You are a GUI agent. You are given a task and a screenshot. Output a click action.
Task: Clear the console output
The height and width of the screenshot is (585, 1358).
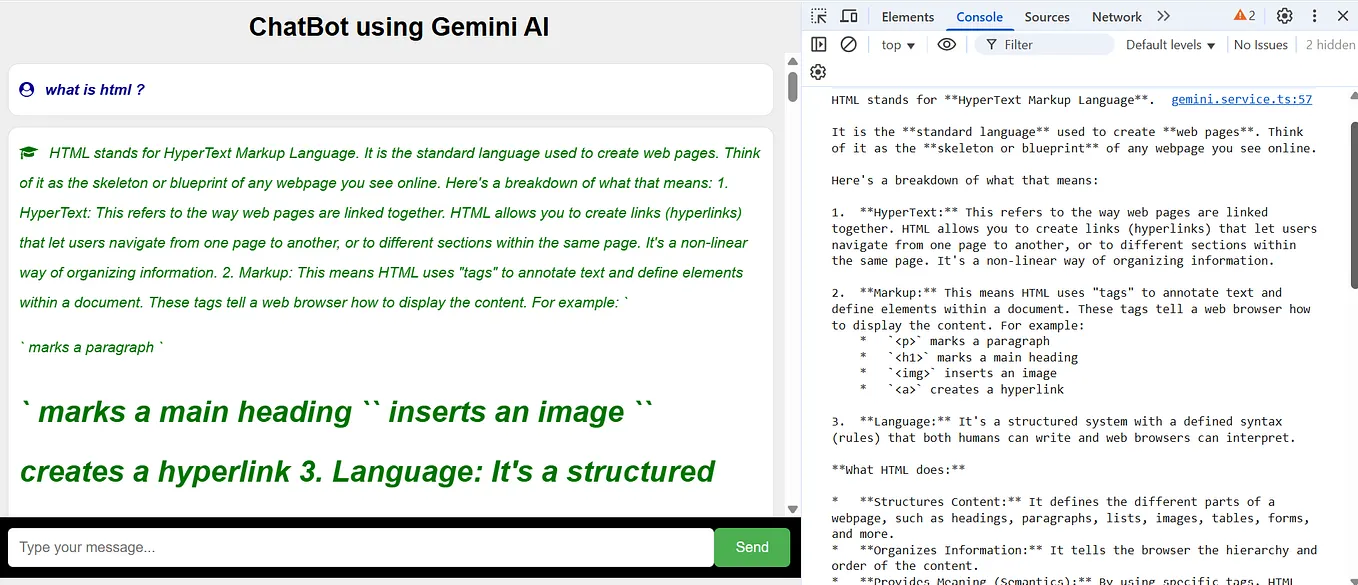coord(848,44)
